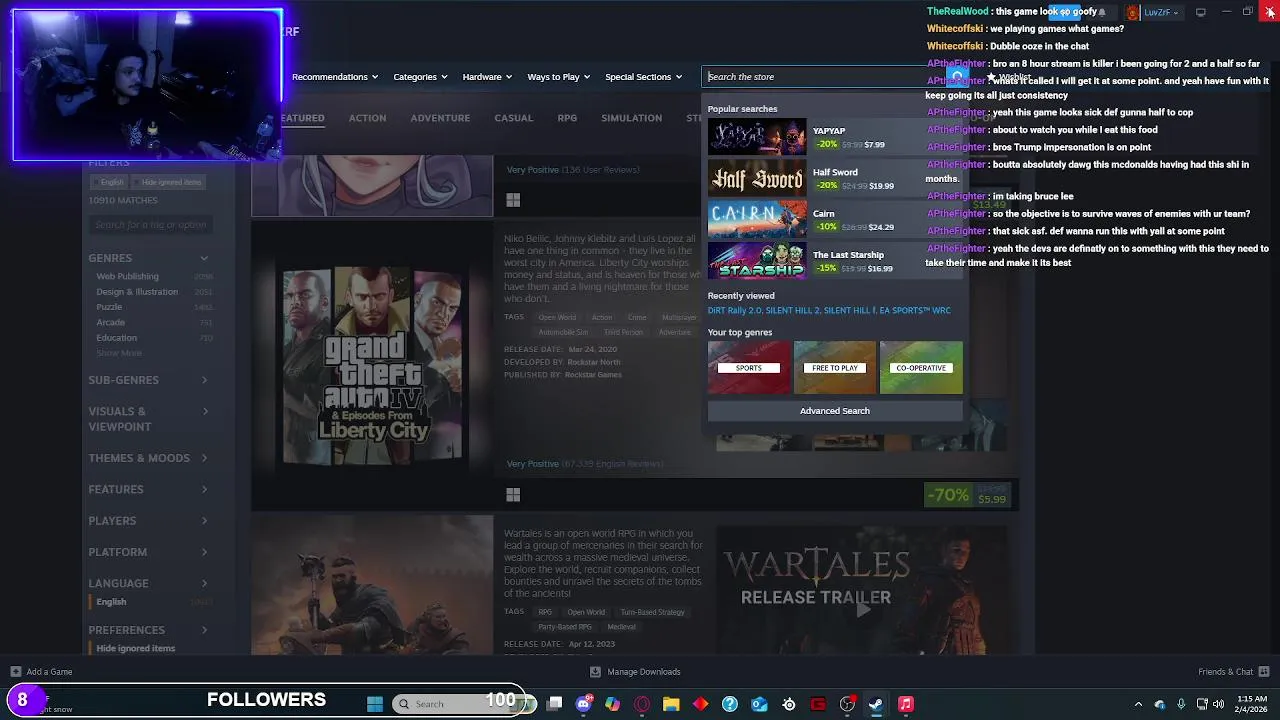Viewport: 1280px width, 720px height.
Task: Open the Opera browser taskbar icon
Action: [x=642, y=704]
